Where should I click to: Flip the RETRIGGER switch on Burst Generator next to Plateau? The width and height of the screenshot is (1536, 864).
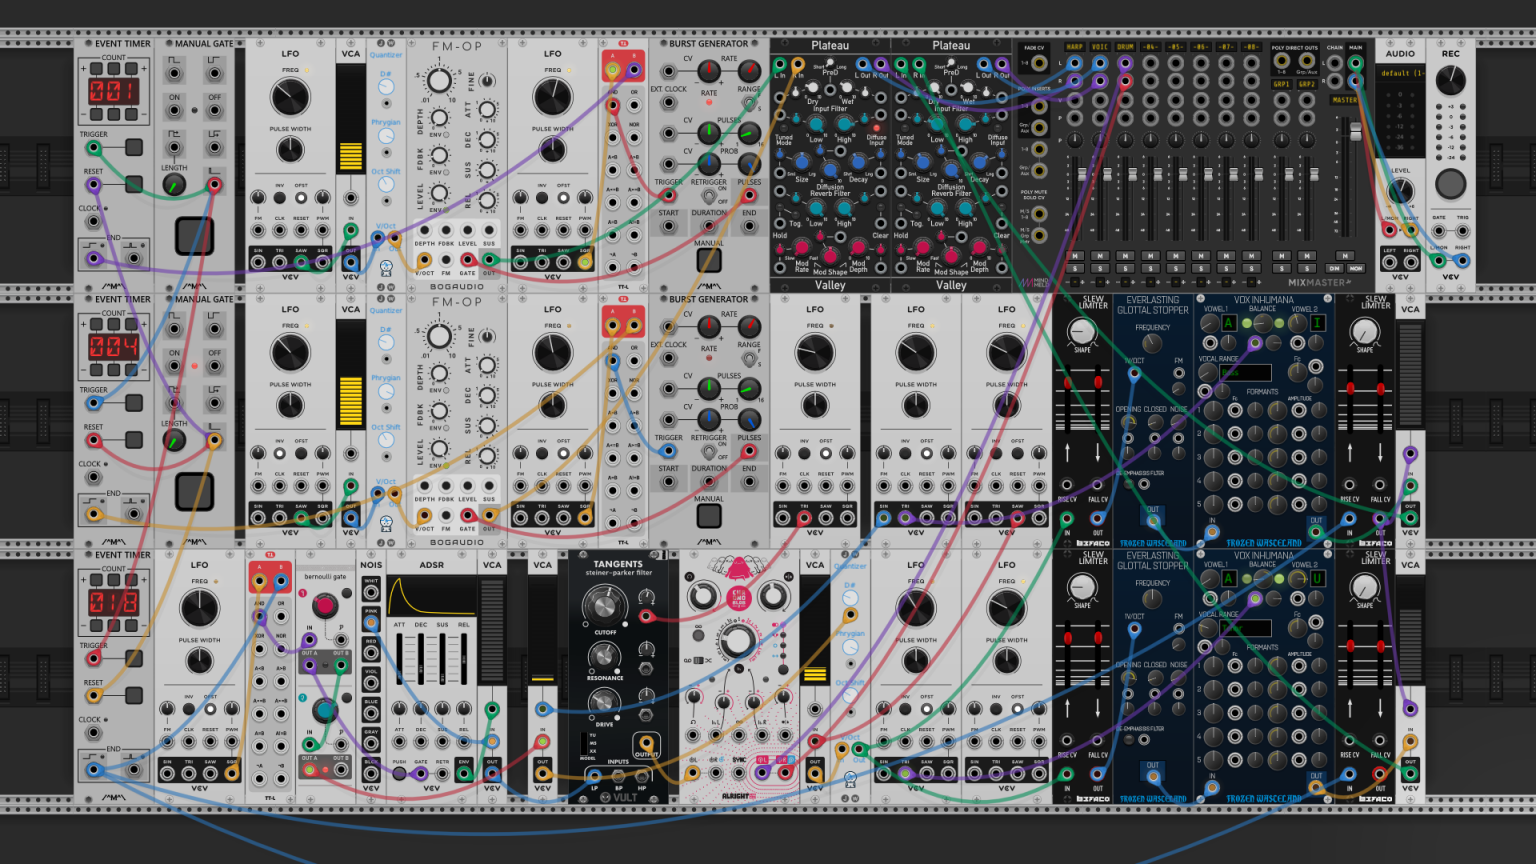click(709, 196)
